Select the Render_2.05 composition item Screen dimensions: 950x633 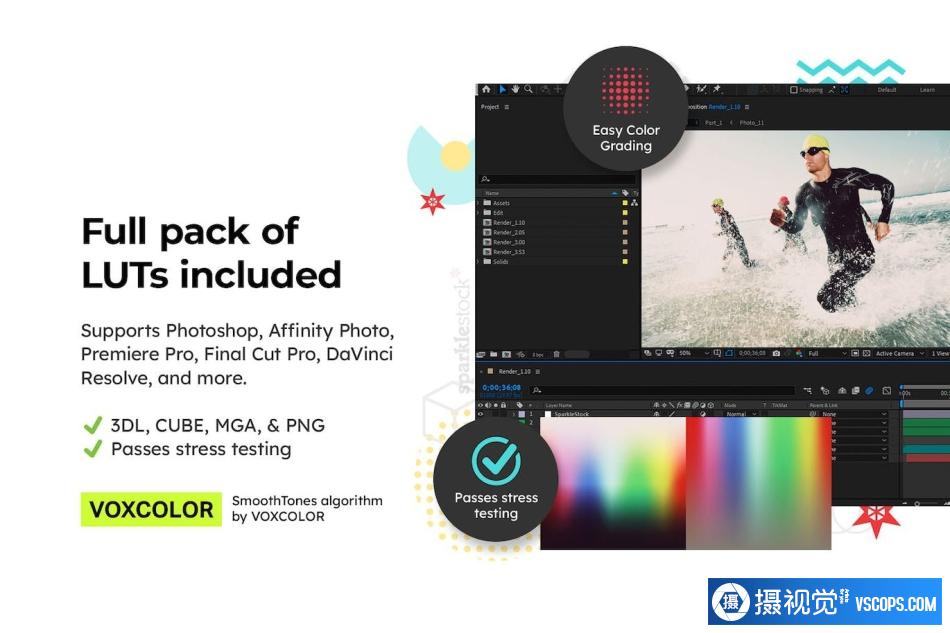503,233
